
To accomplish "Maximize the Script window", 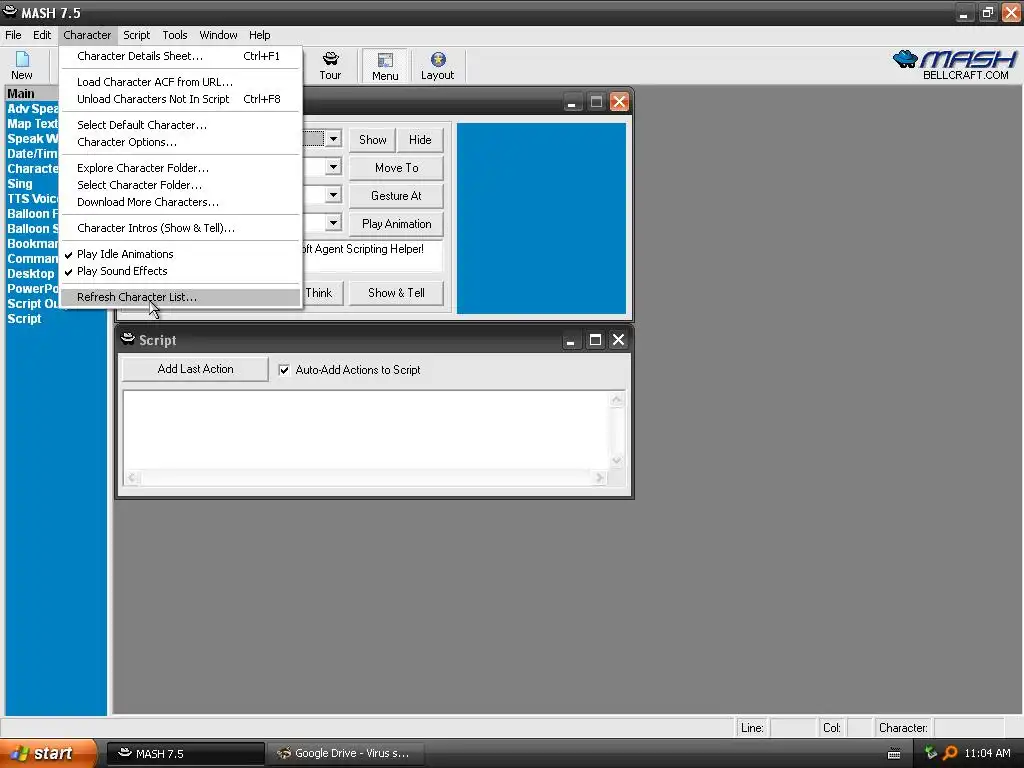I will tap(595, 340).
